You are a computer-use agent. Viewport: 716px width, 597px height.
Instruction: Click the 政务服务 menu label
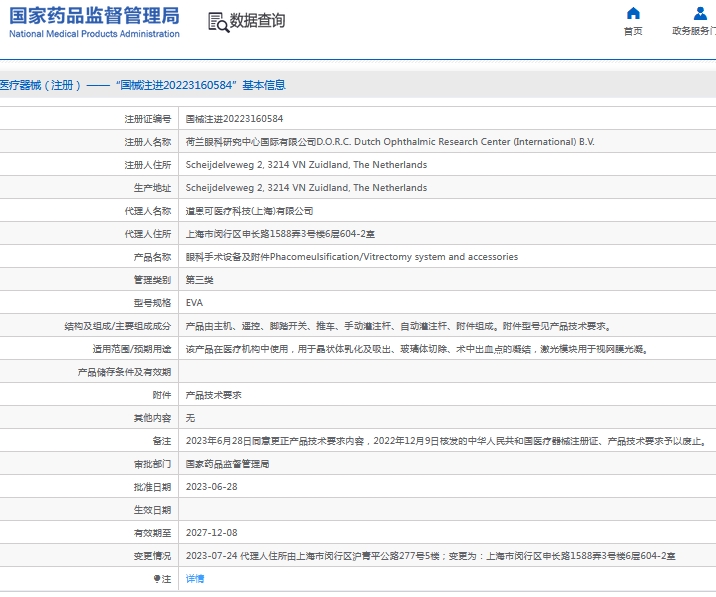click(694, 31)
